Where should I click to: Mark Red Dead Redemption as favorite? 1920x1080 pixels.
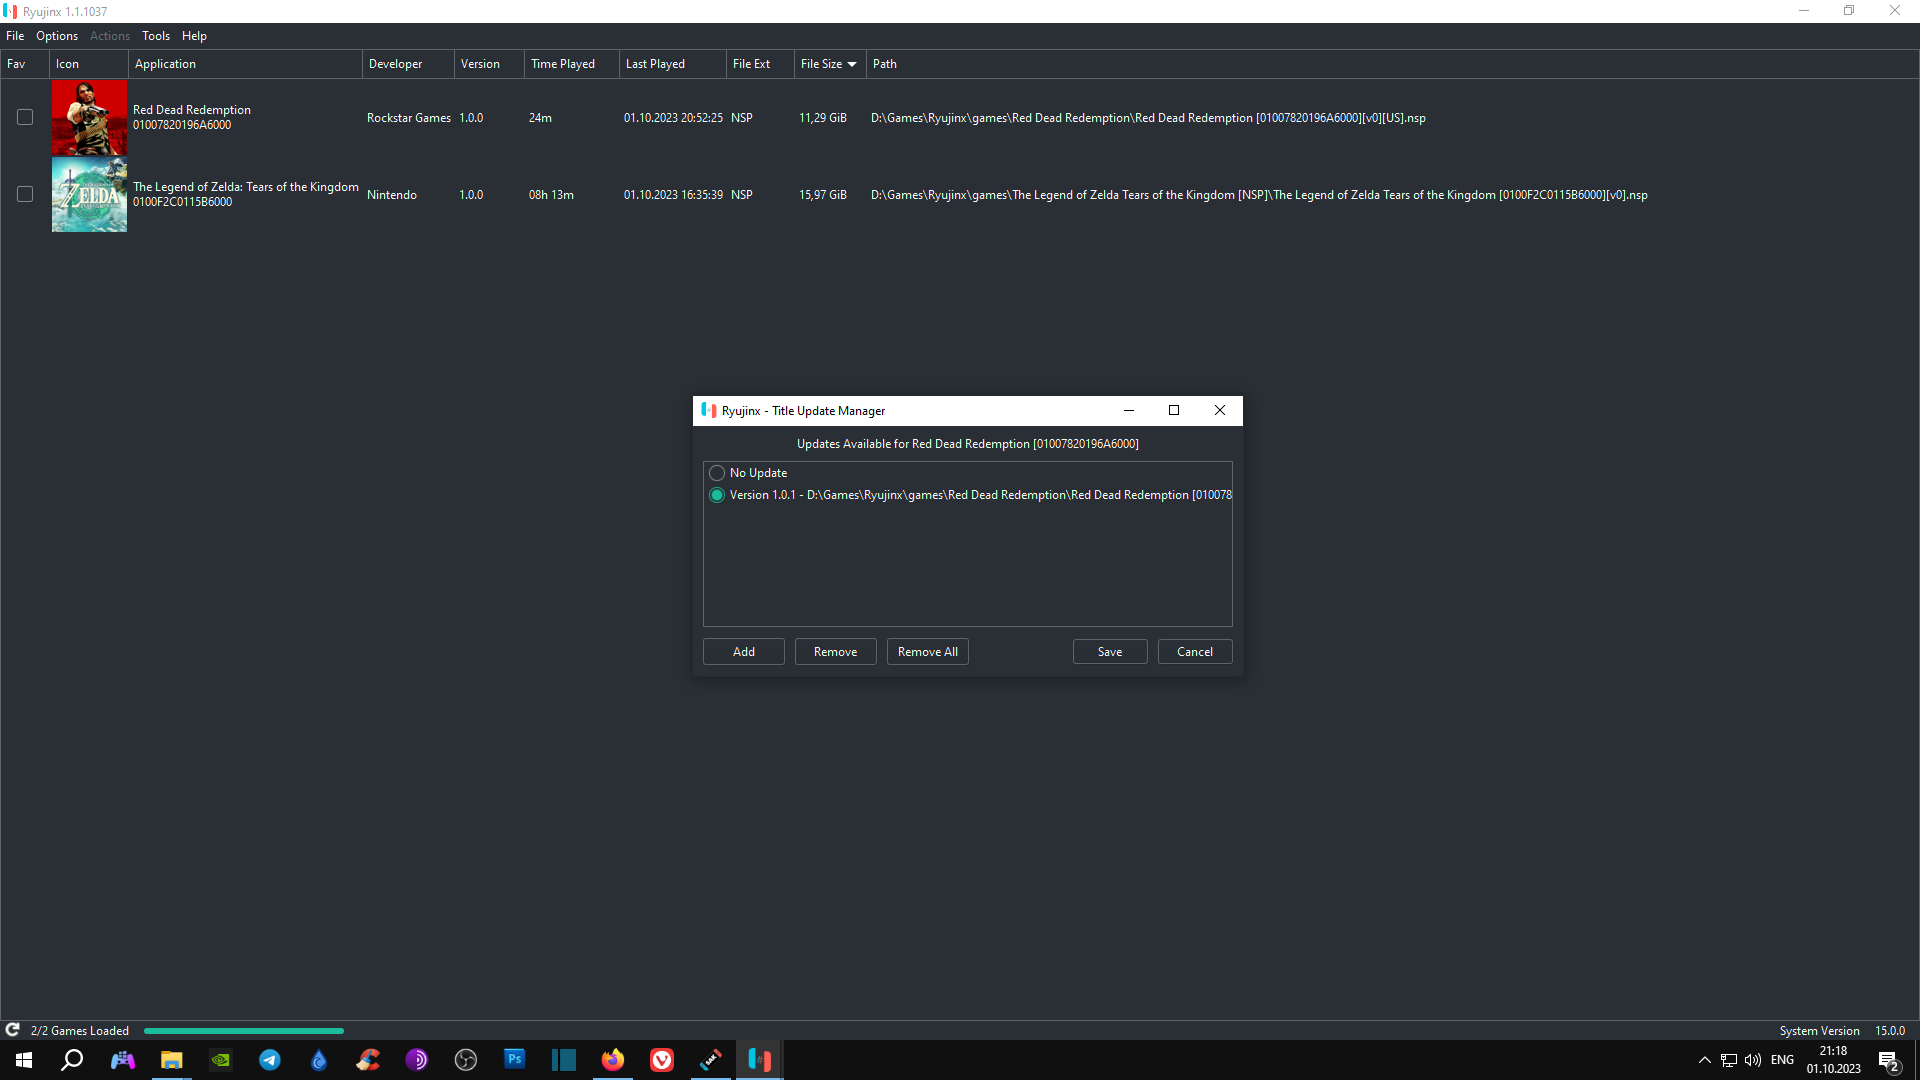(x=25, y=118)
